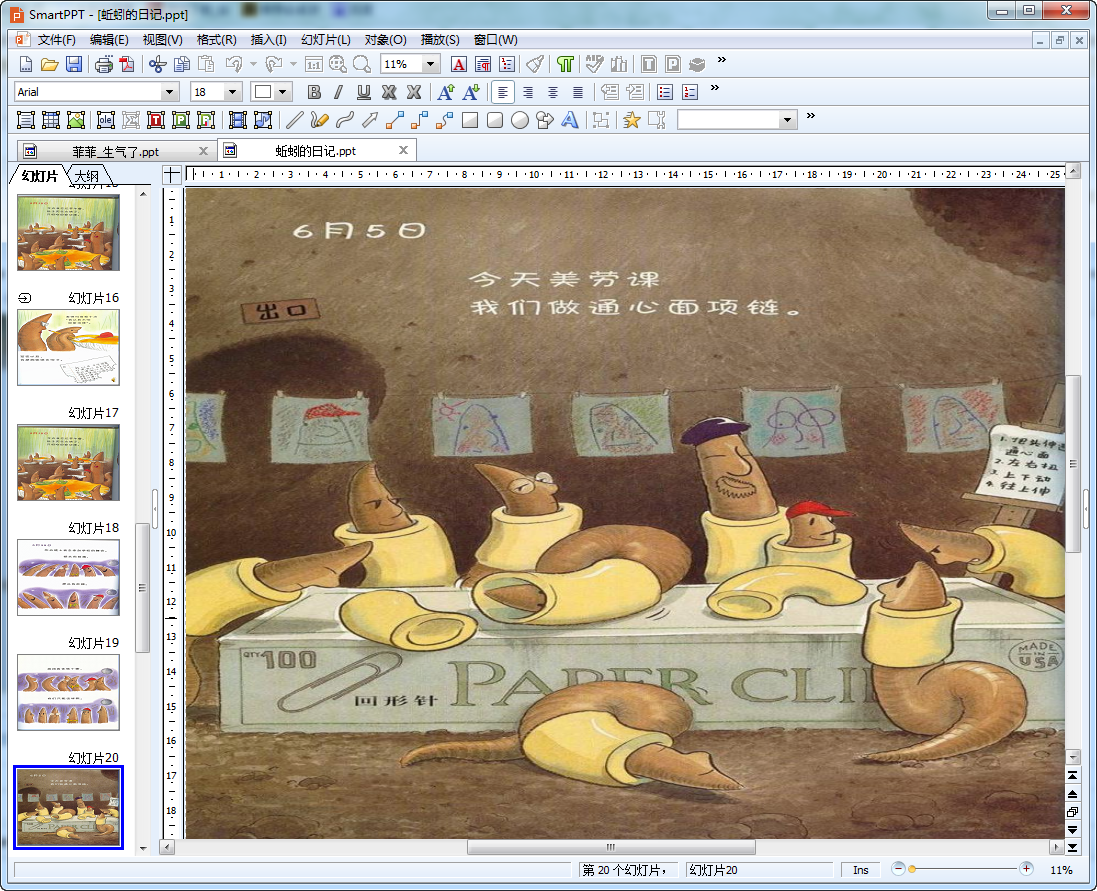This screenshot has width=1097, height=891.
Task: Go to previous slide arrow button
Action: [1073, 794]
